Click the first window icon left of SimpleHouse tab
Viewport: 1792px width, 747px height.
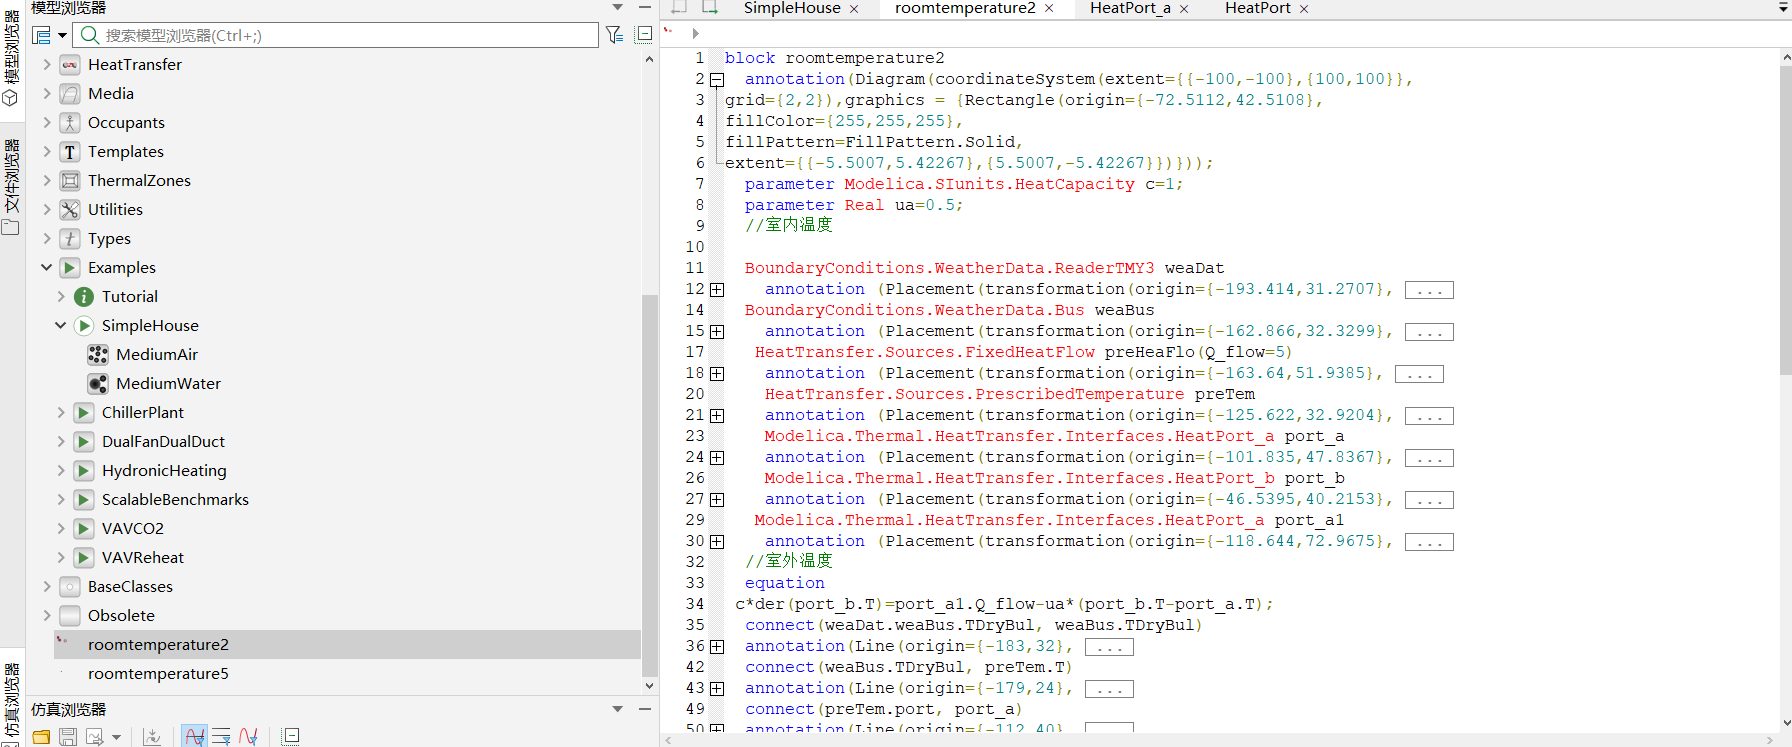679,7
